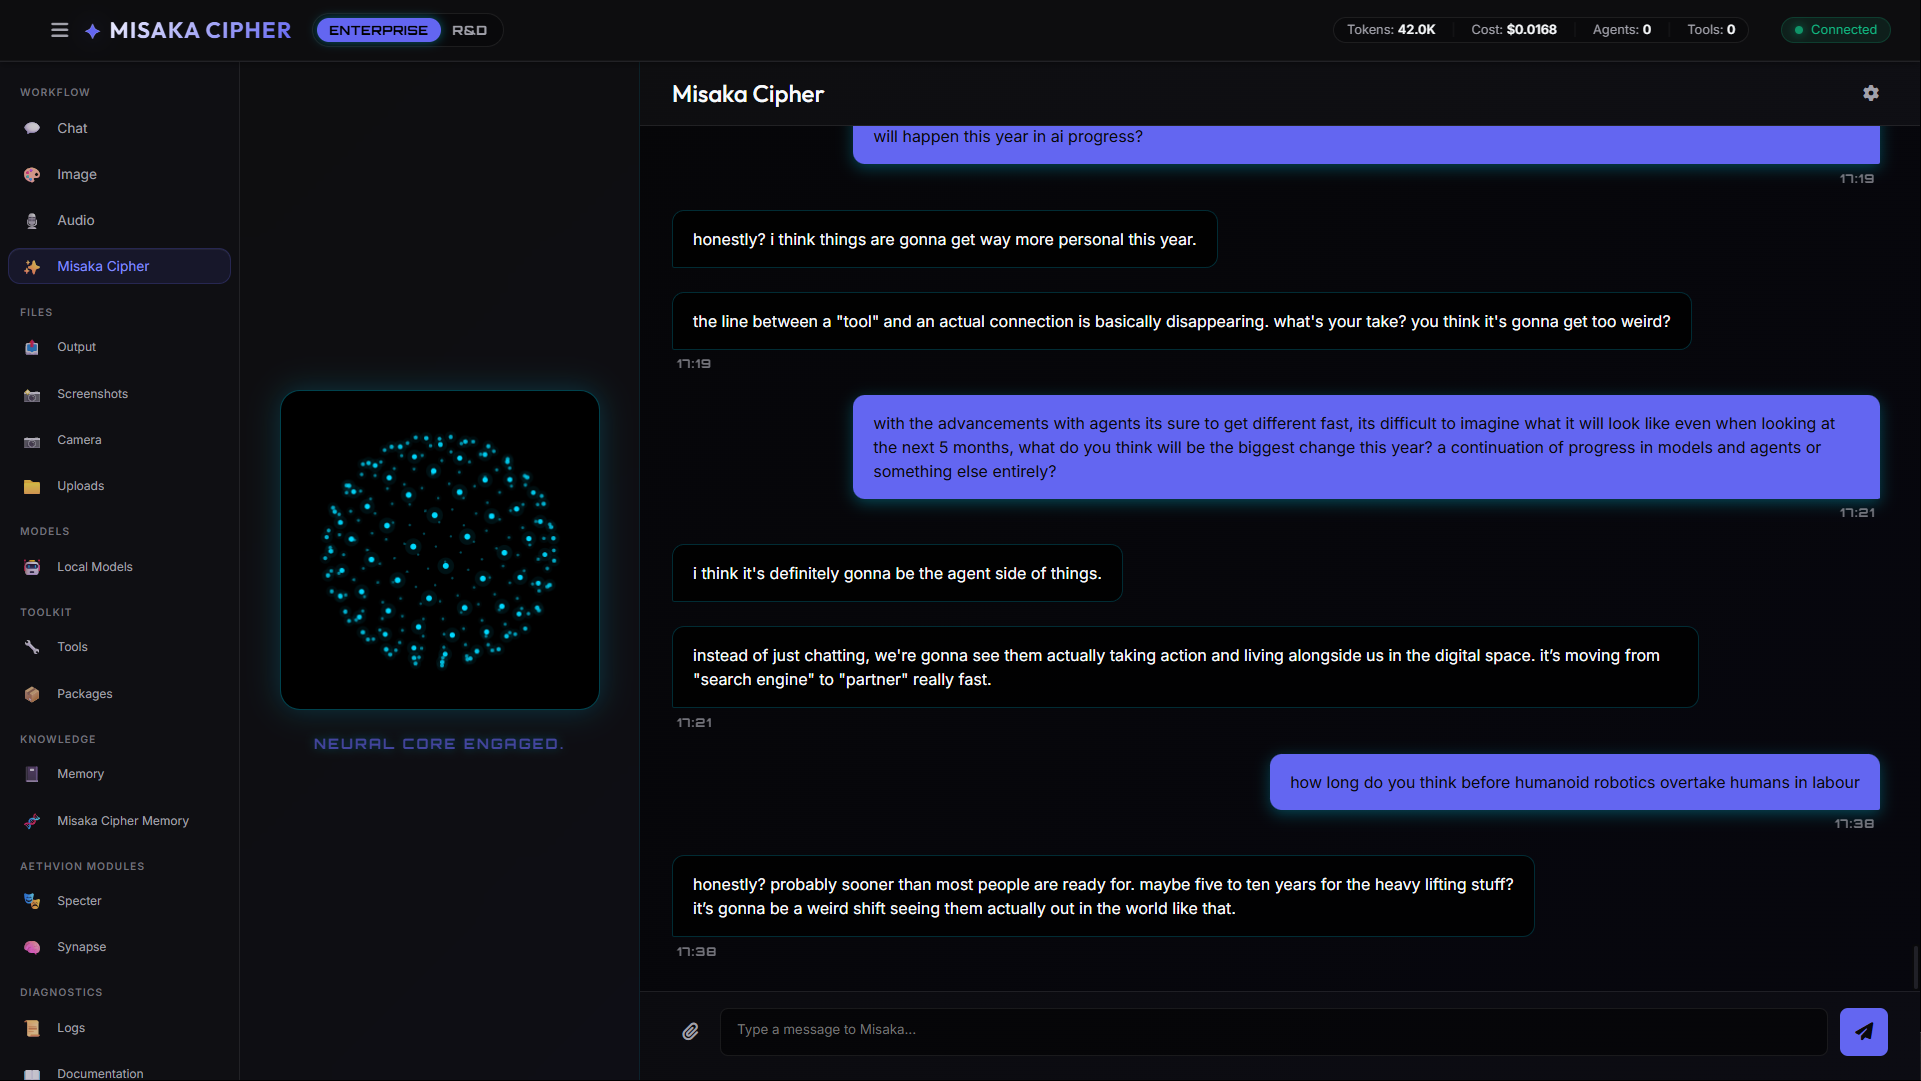Open the chat settings gear
This screenshot has width=1921, height=1081.
[x=1872, y=93]
